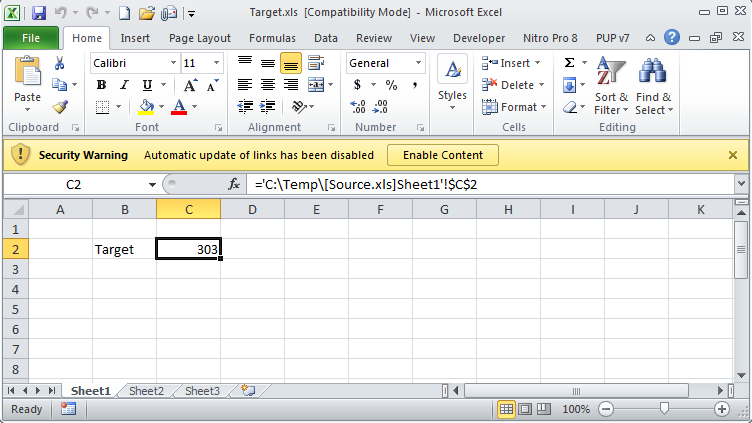Insert AutoSum with the sigma icon
The height and width of the screenshot is (423, 752).
click(x=569, y=63)
